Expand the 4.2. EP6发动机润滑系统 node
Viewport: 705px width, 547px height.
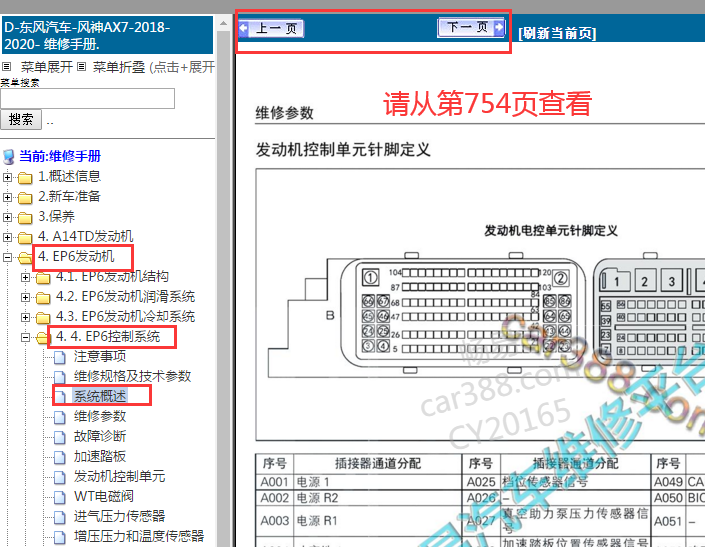[26, 297]
